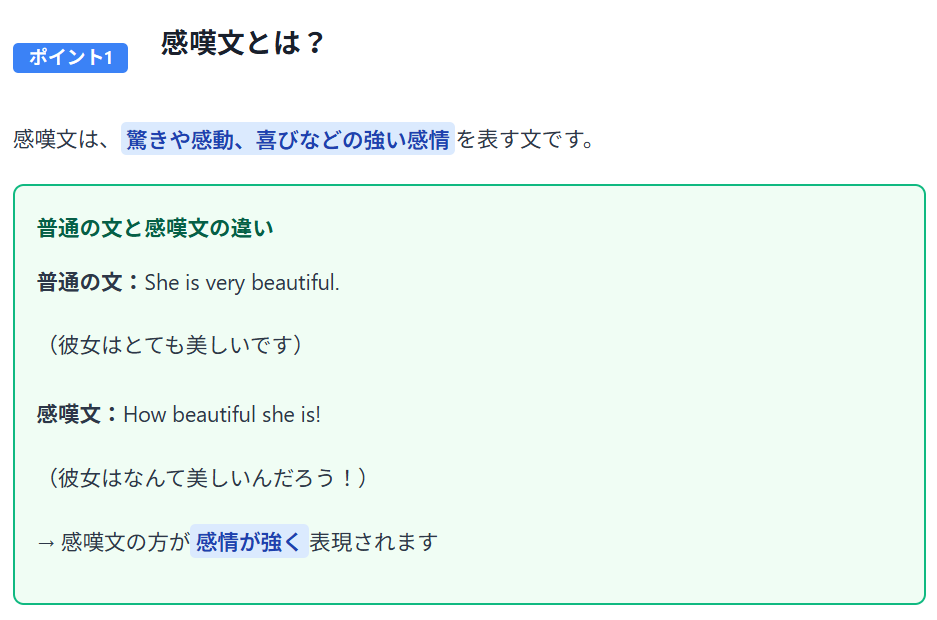Click the heading 感嘆文とは？
This screenshot has width=937, height=620.
point(243,43)
